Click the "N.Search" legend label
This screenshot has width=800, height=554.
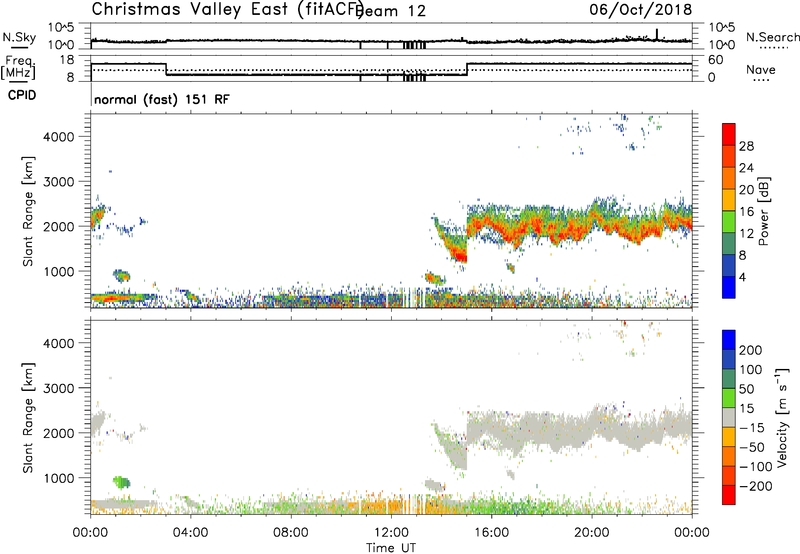point(773,37)
